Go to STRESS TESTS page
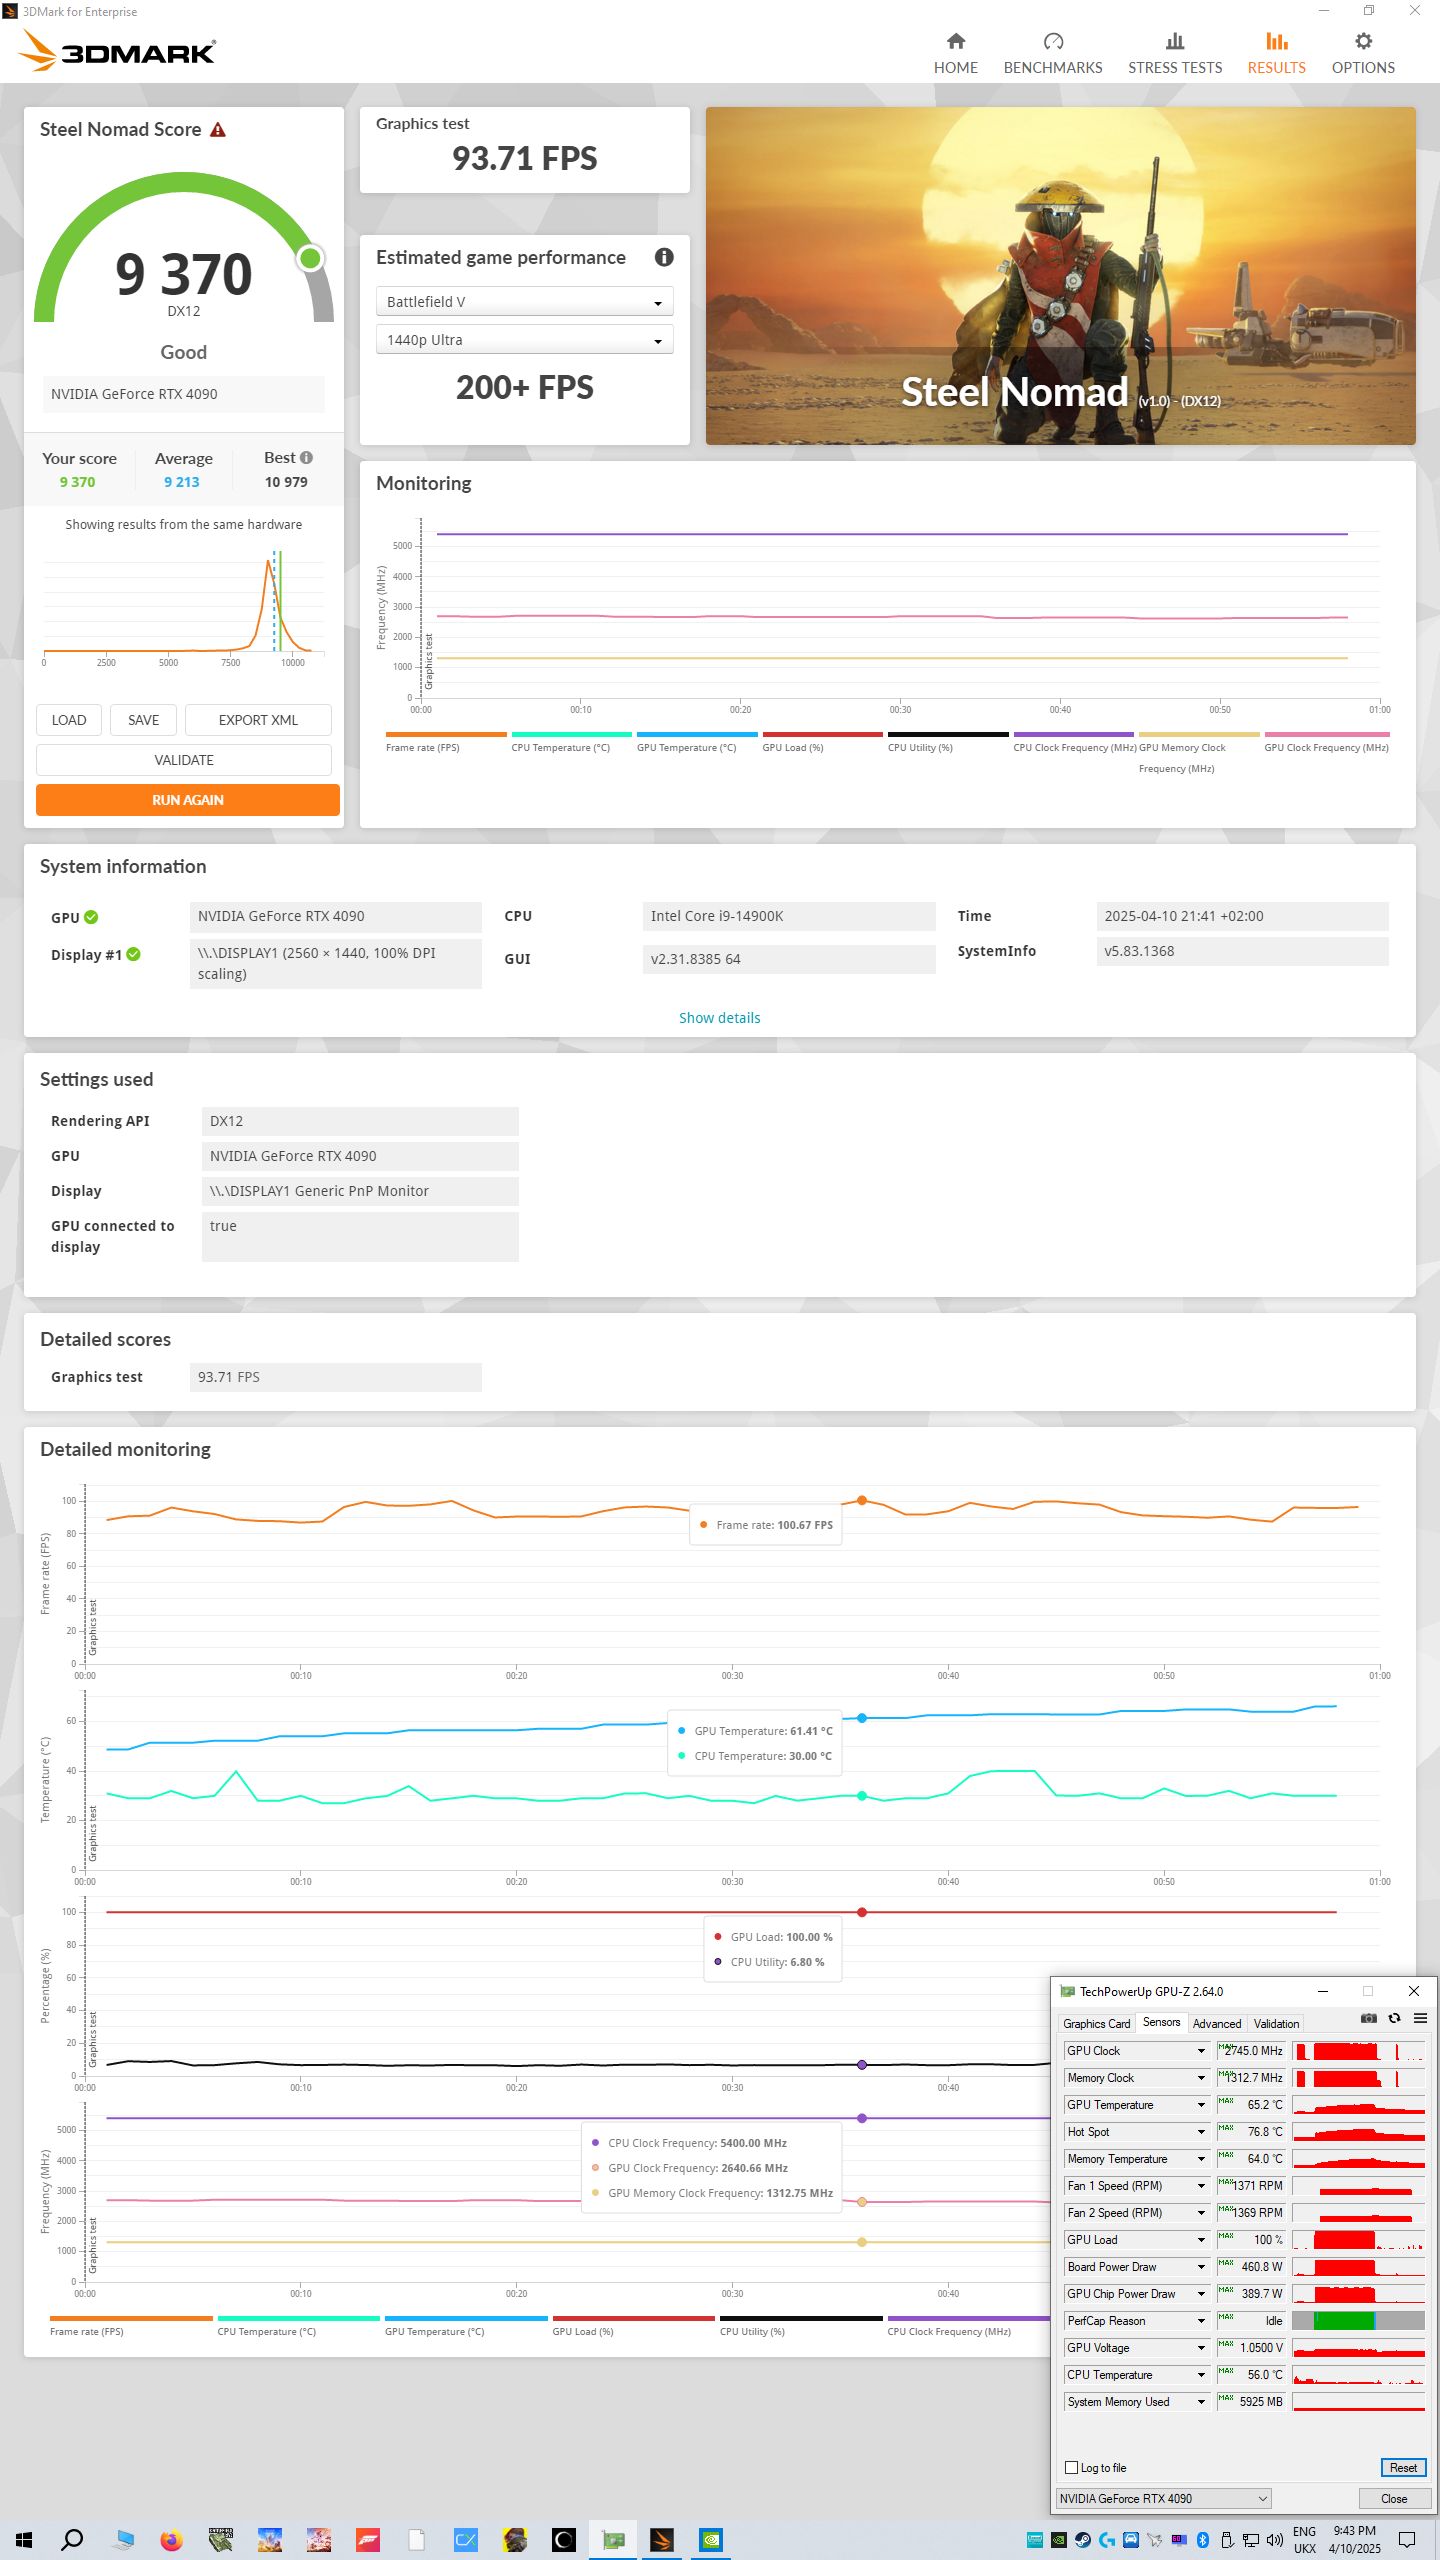Image resolution: width=1440 pixels, height=2560 pixels. [x=1175, y=53]
